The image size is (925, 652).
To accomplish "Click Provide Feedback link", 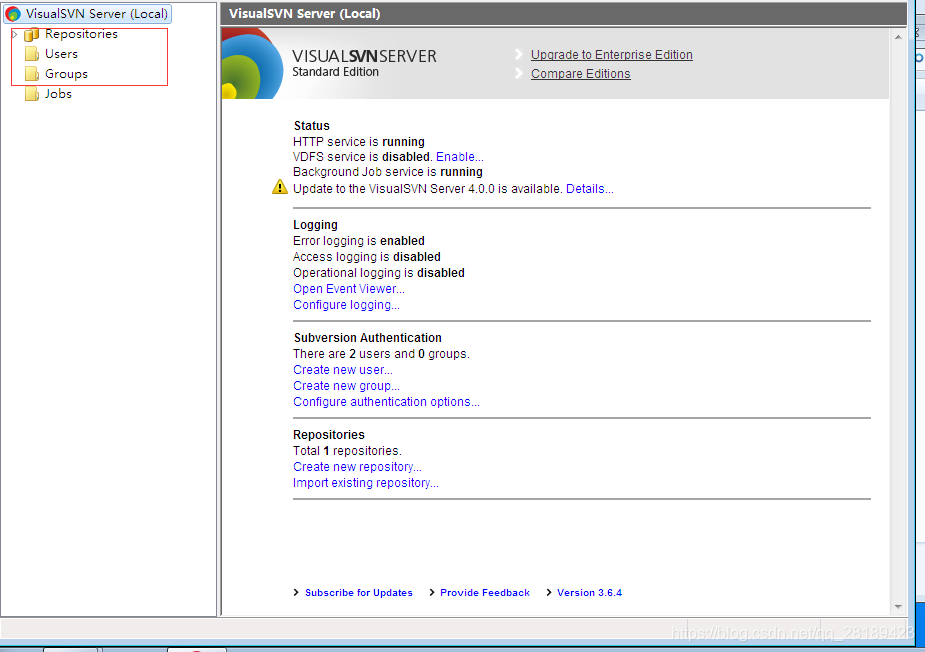I will point(485,593).
